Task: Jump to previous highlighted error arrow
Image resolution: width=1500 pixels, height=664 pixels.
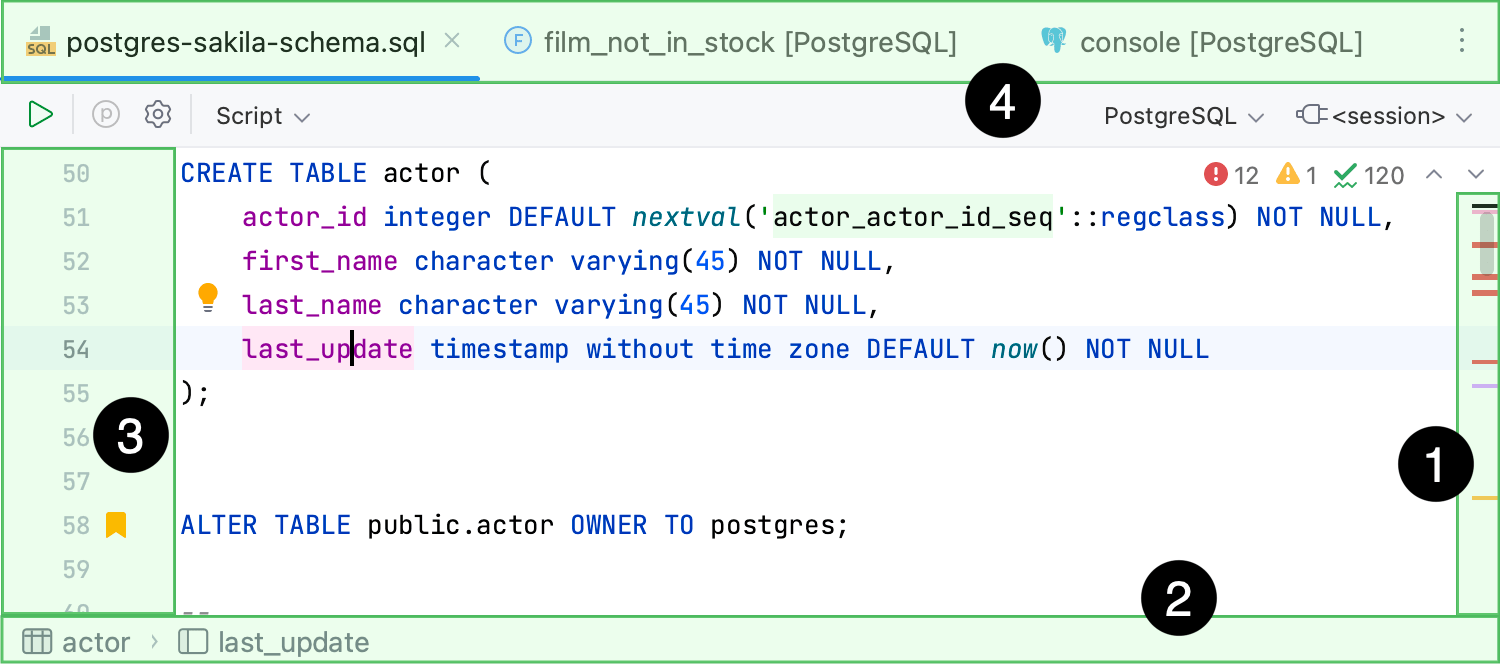Action: [x=1434, y=175]
